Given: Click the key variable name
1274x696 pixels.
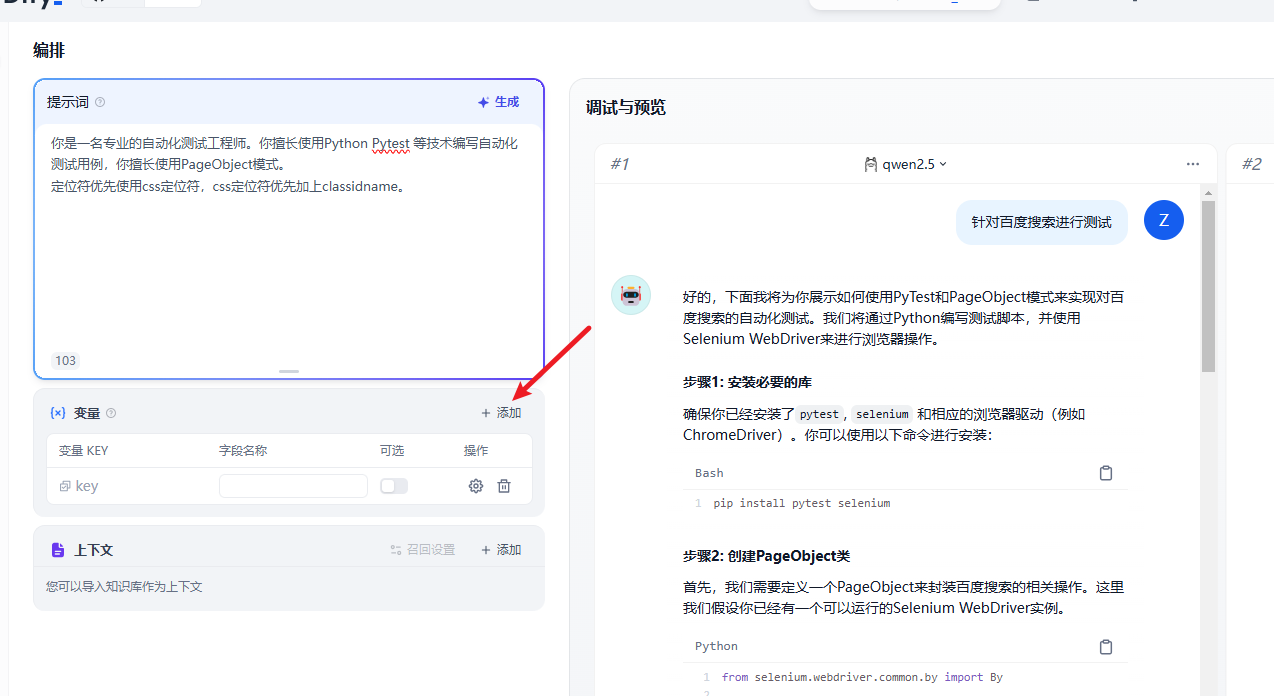Looking at the screenshot, I should pyautogui.click(x=87, y=486).
